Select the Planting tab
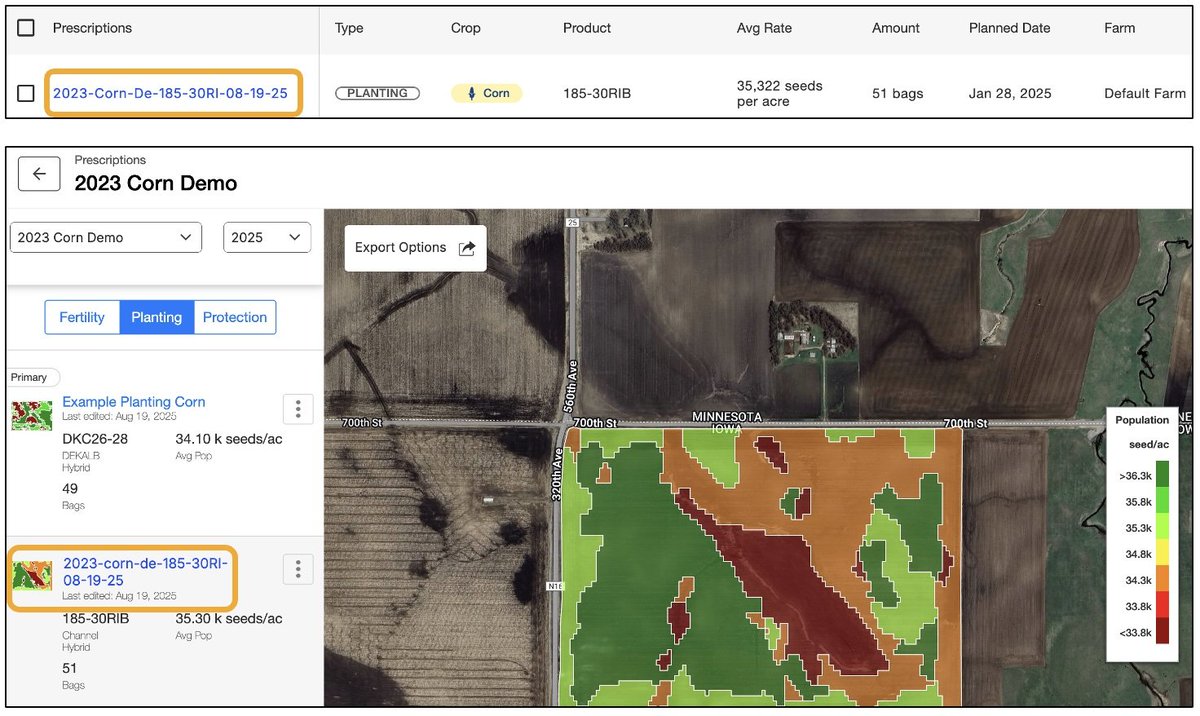 [x=157, y=317]
